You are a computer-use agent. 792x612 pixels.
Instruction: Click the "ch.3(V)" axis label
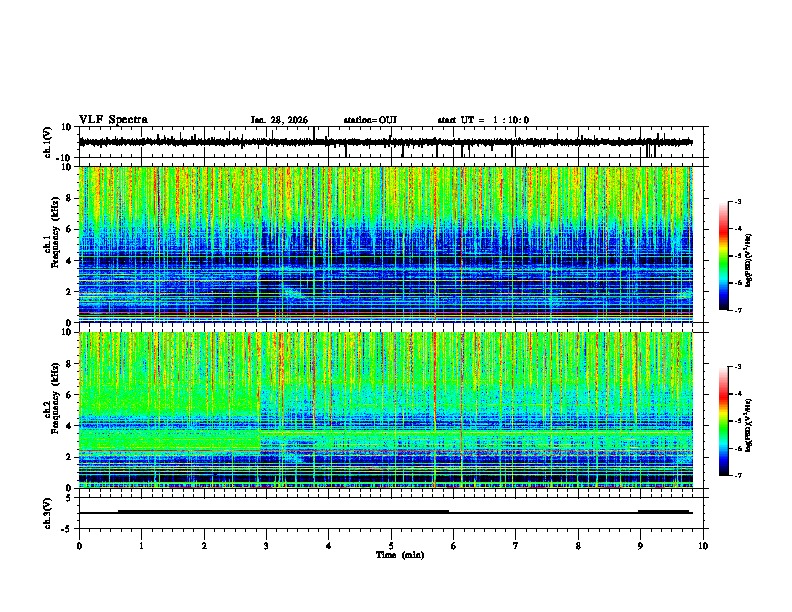pos(48,513)
